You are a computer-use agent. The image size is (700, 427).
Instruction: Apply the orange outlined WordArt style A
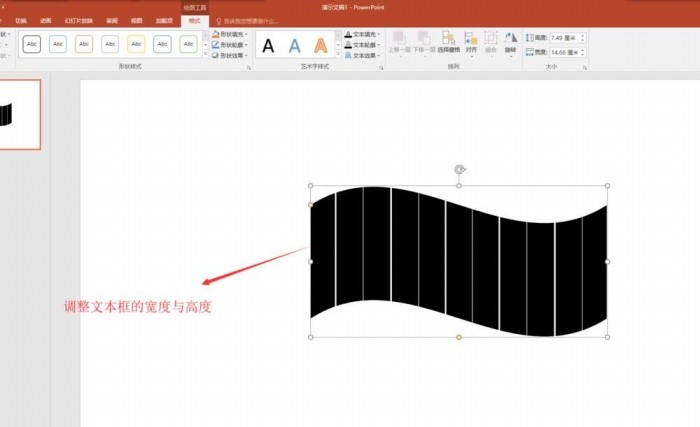coord(320,45)
